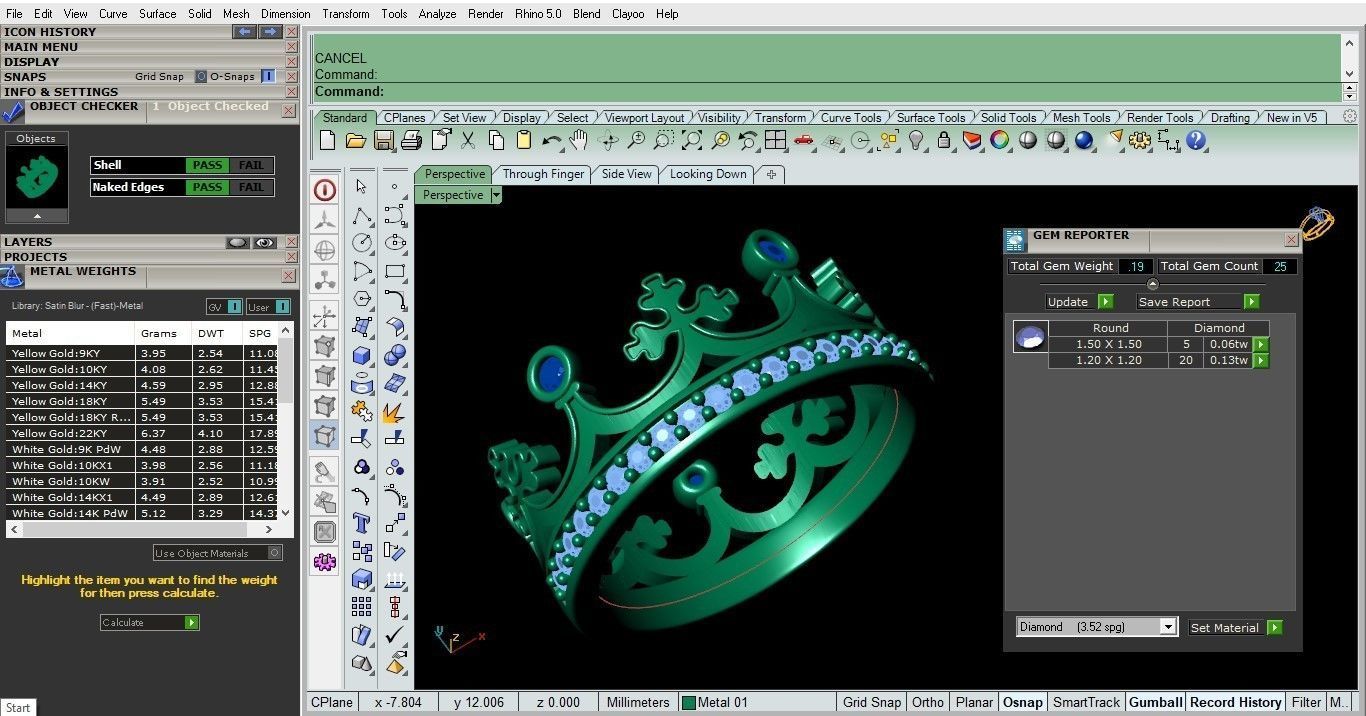Click the Zoom Extents icon
This screenshot has height=716, width=1366.
(691, 141)
